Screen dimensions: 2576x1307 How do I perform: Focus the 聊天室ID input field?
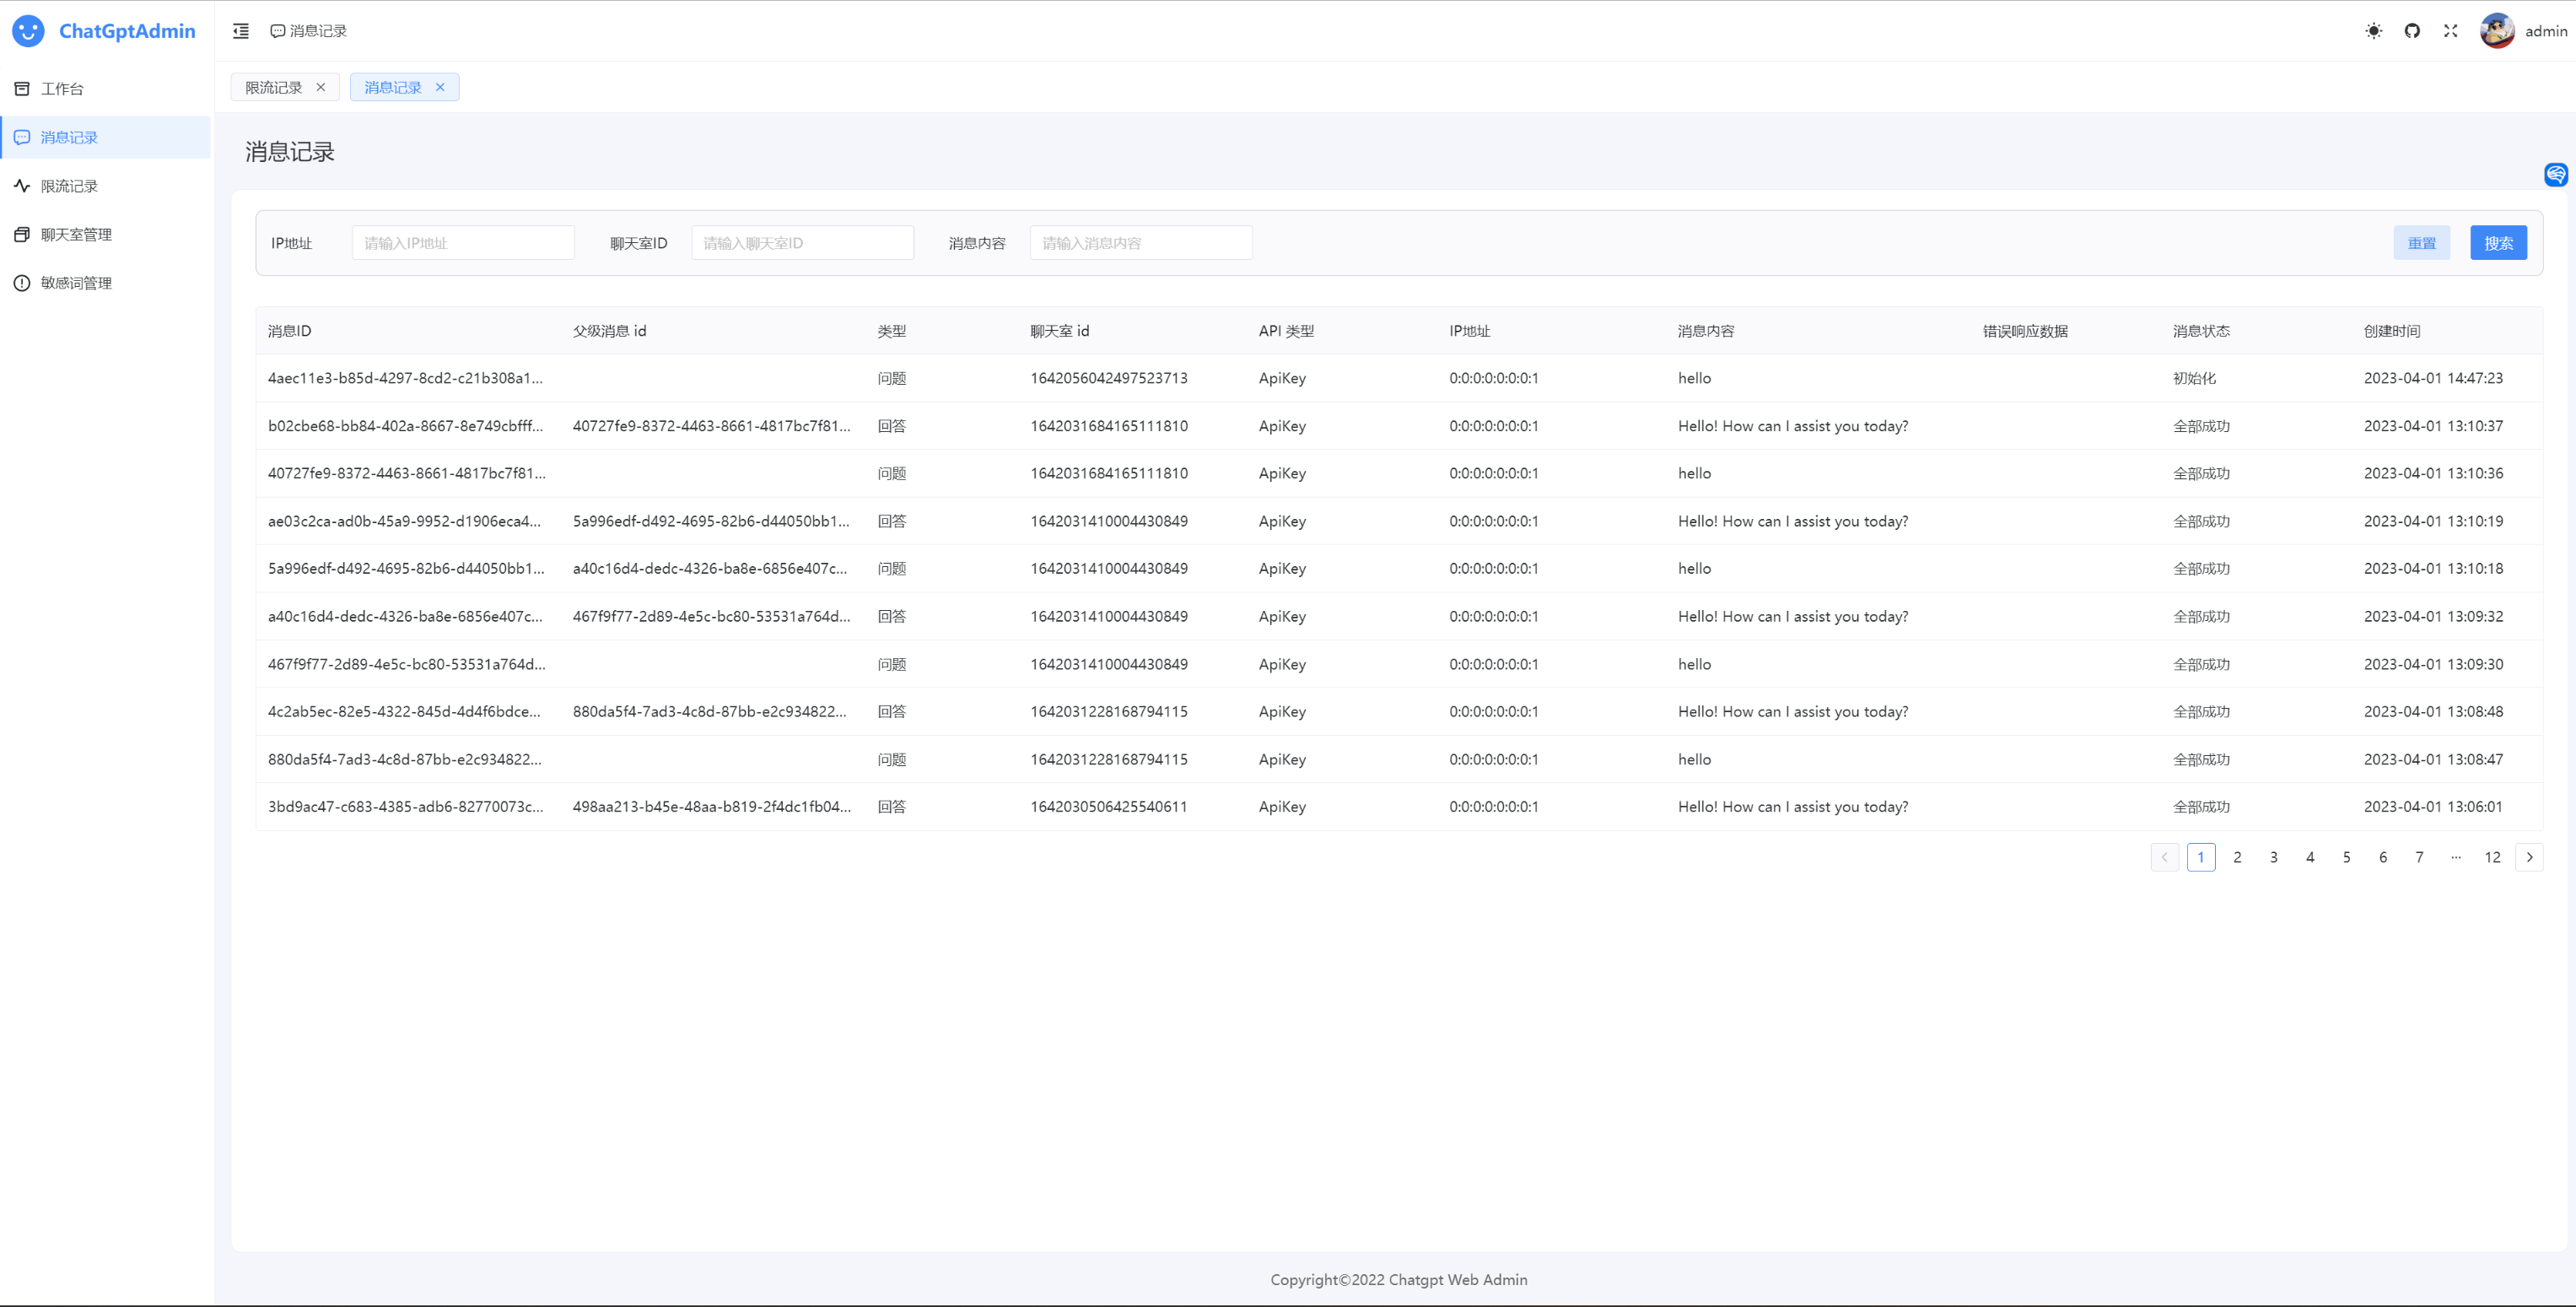pos(802,243)
